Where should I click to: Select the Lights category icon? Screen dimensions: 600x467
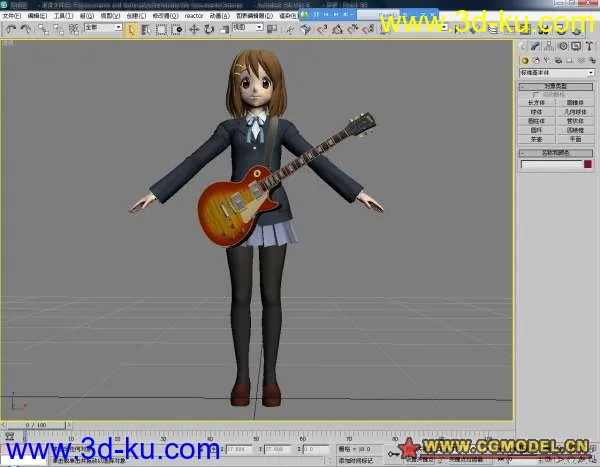point(546,60)
